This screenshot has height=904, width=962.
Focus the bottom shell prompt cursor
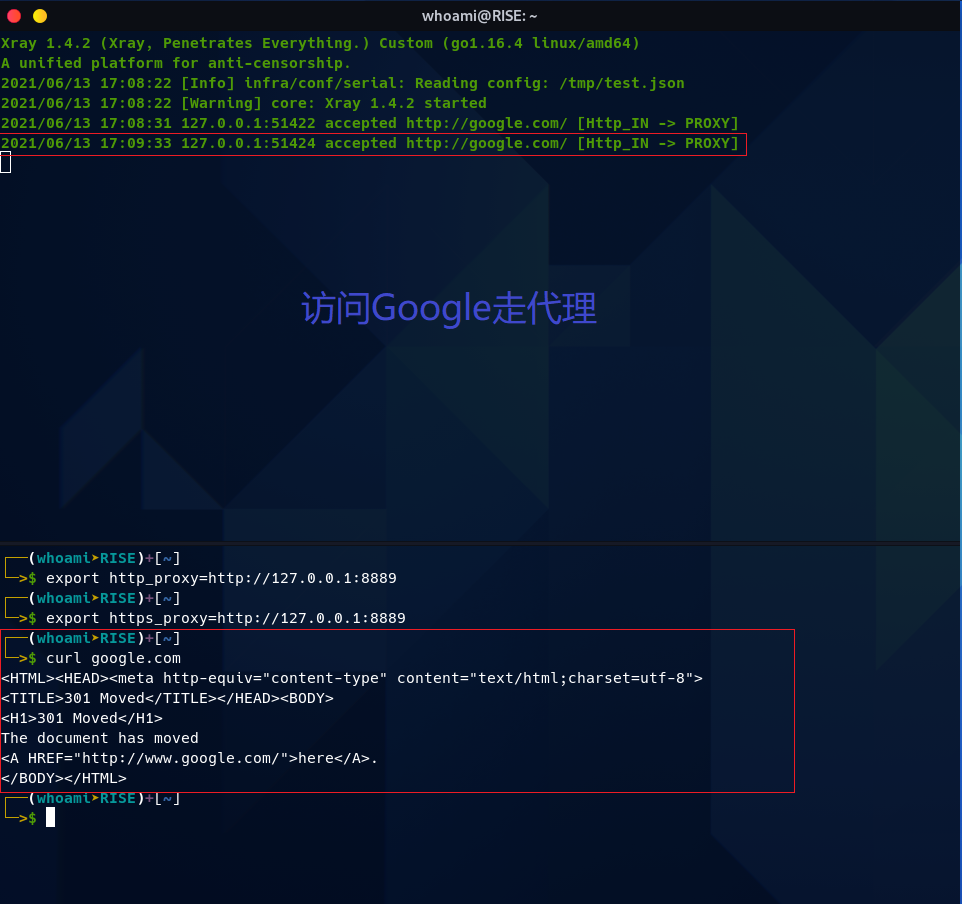point(50,818)
